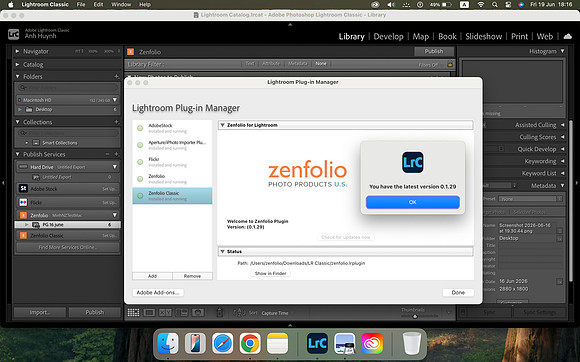
Task: Open the Macintosh HD volume dropdown
Action: (x=115, y=100)
